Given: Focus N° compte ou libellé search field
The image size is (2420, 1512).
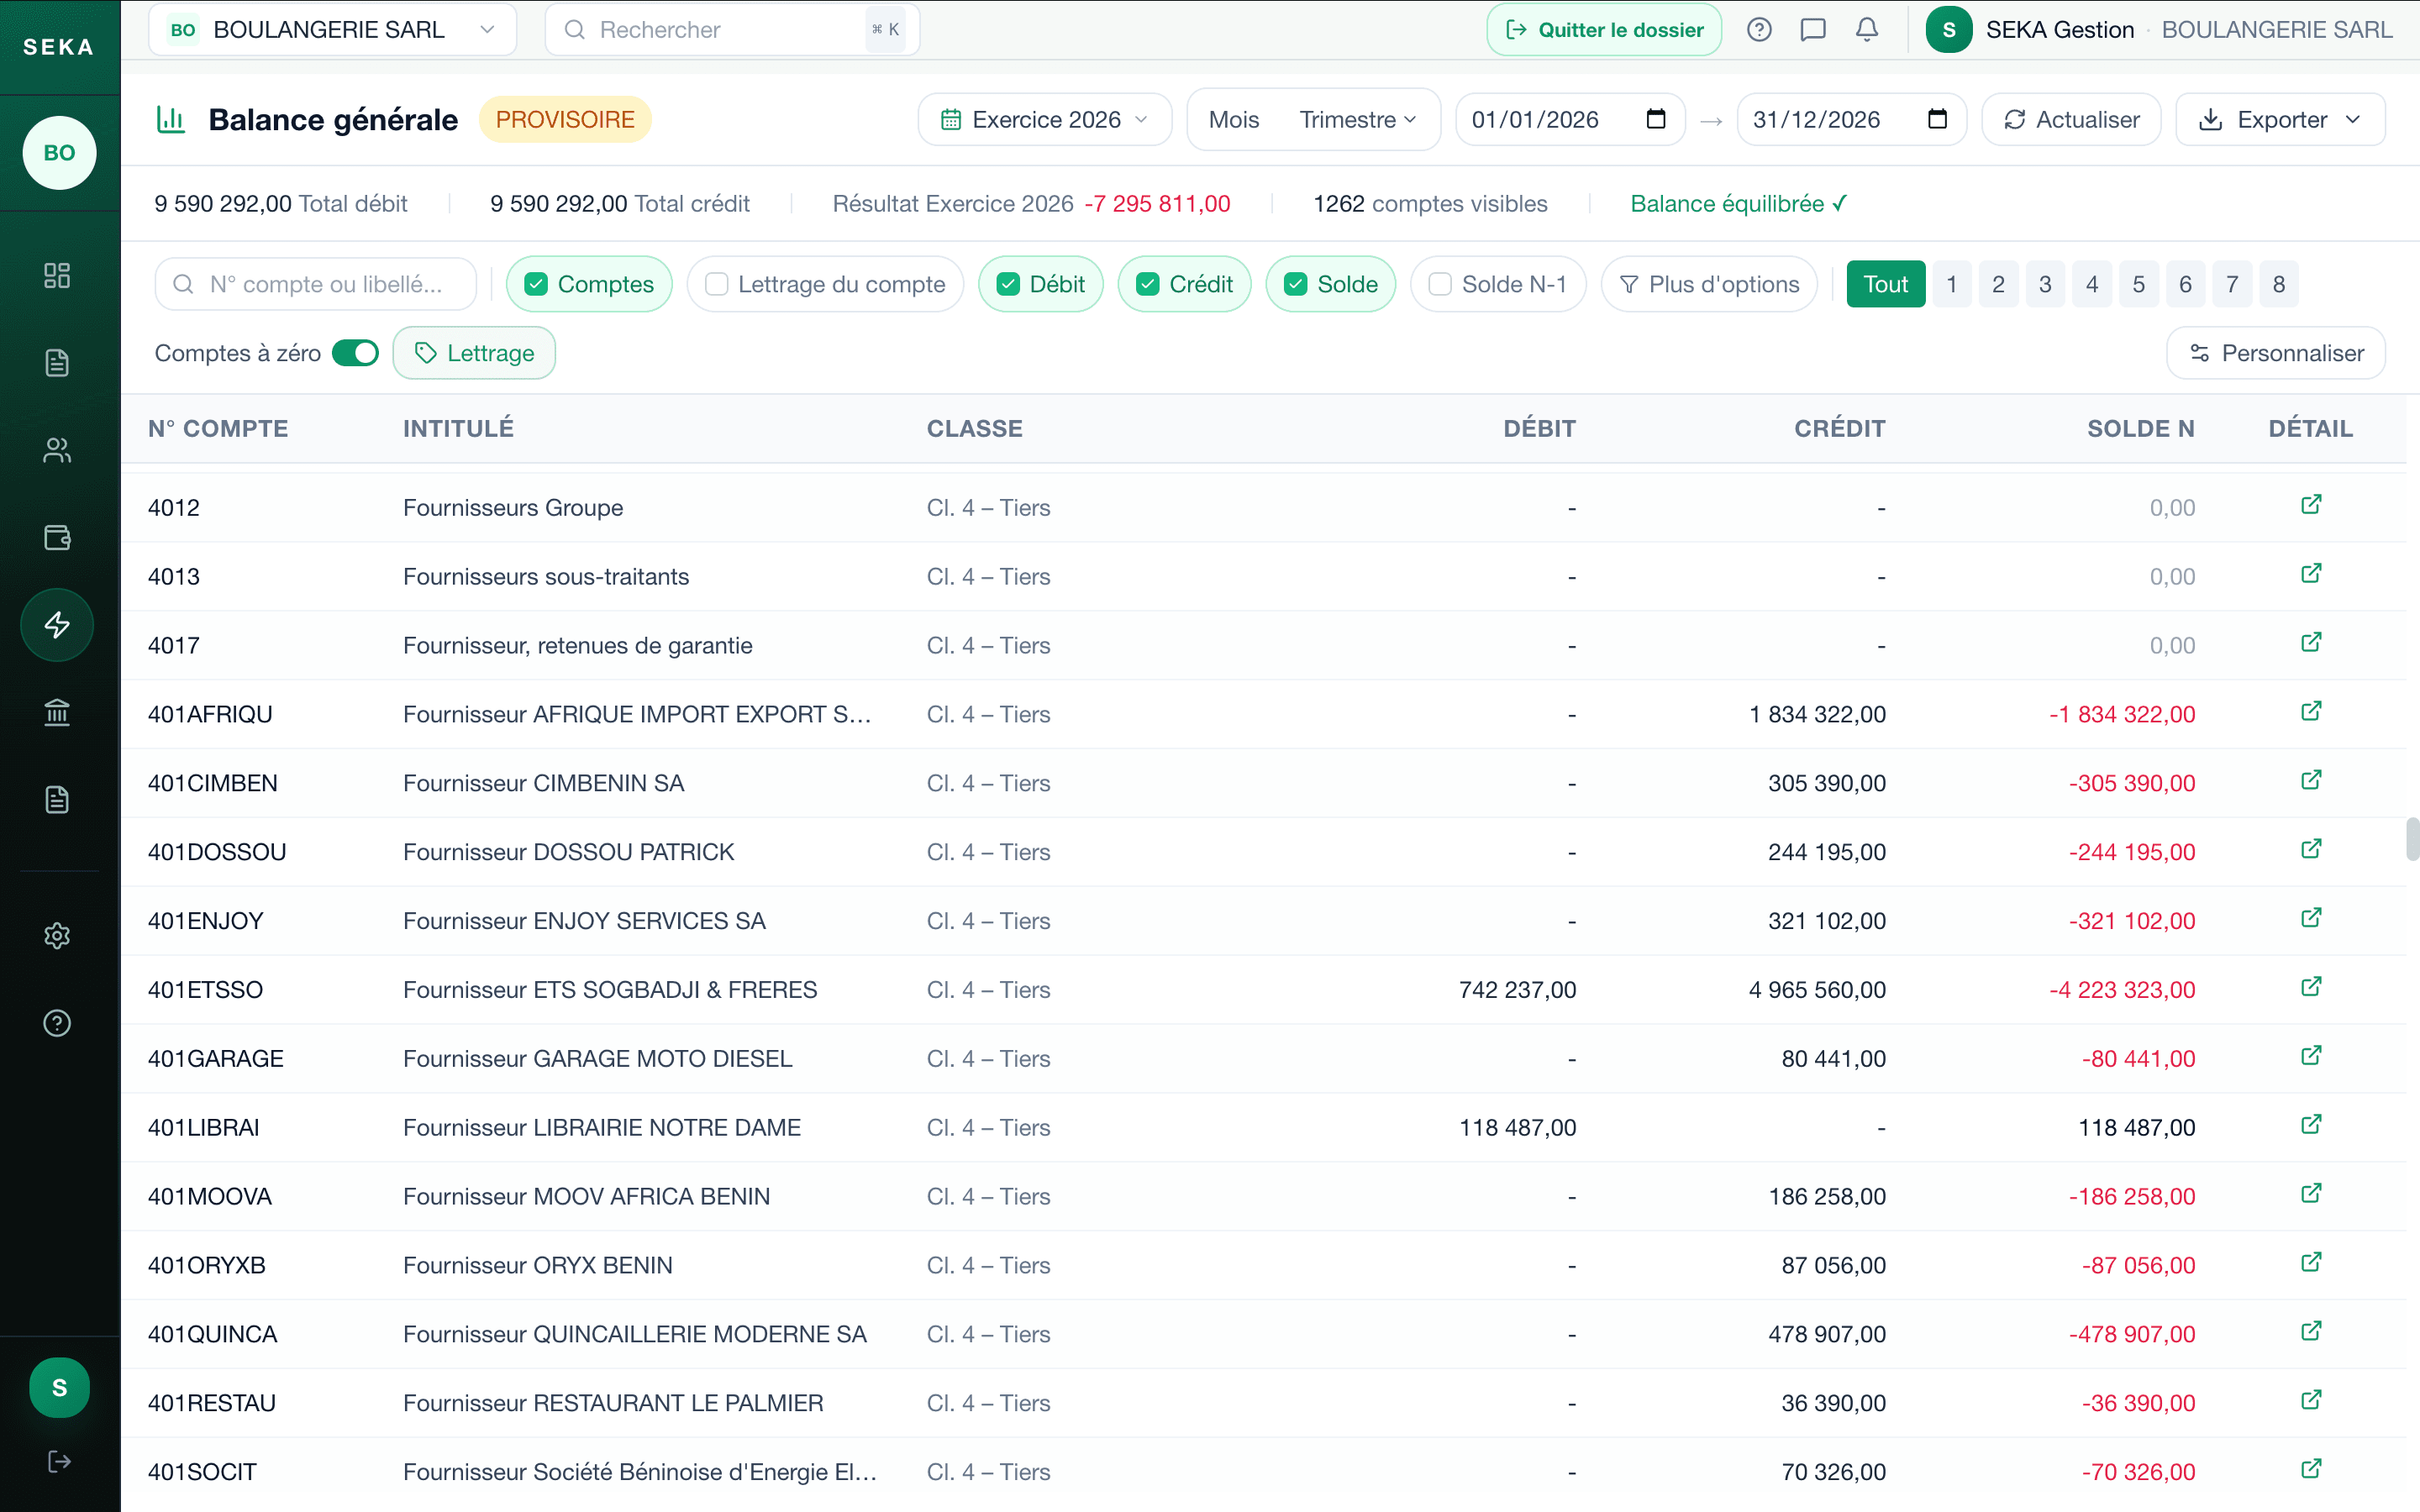Looking at the screenshot, I should pos(316,285).
